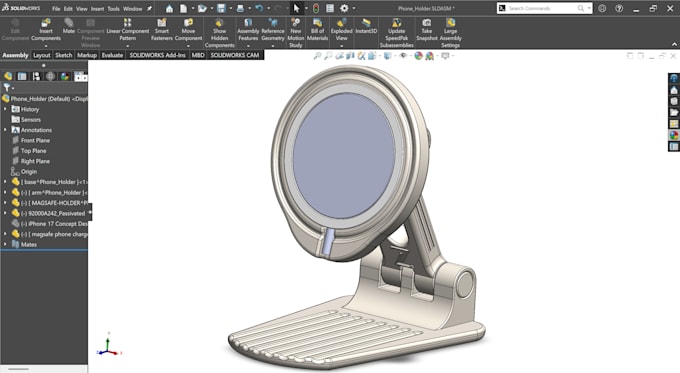Select the Move Component tool
Screen dimensions: 680x373
point(188,30)
